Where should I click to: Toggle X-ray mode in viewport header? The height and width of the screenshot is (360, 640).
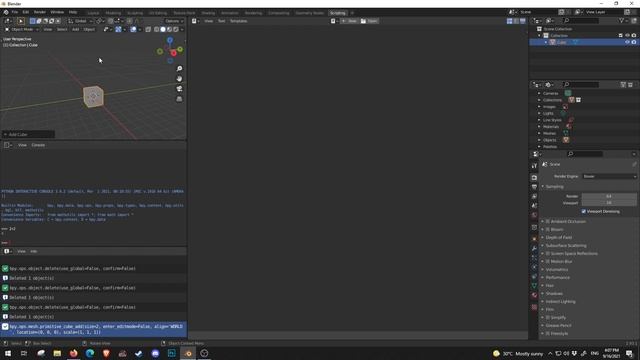tap(148, 29)
